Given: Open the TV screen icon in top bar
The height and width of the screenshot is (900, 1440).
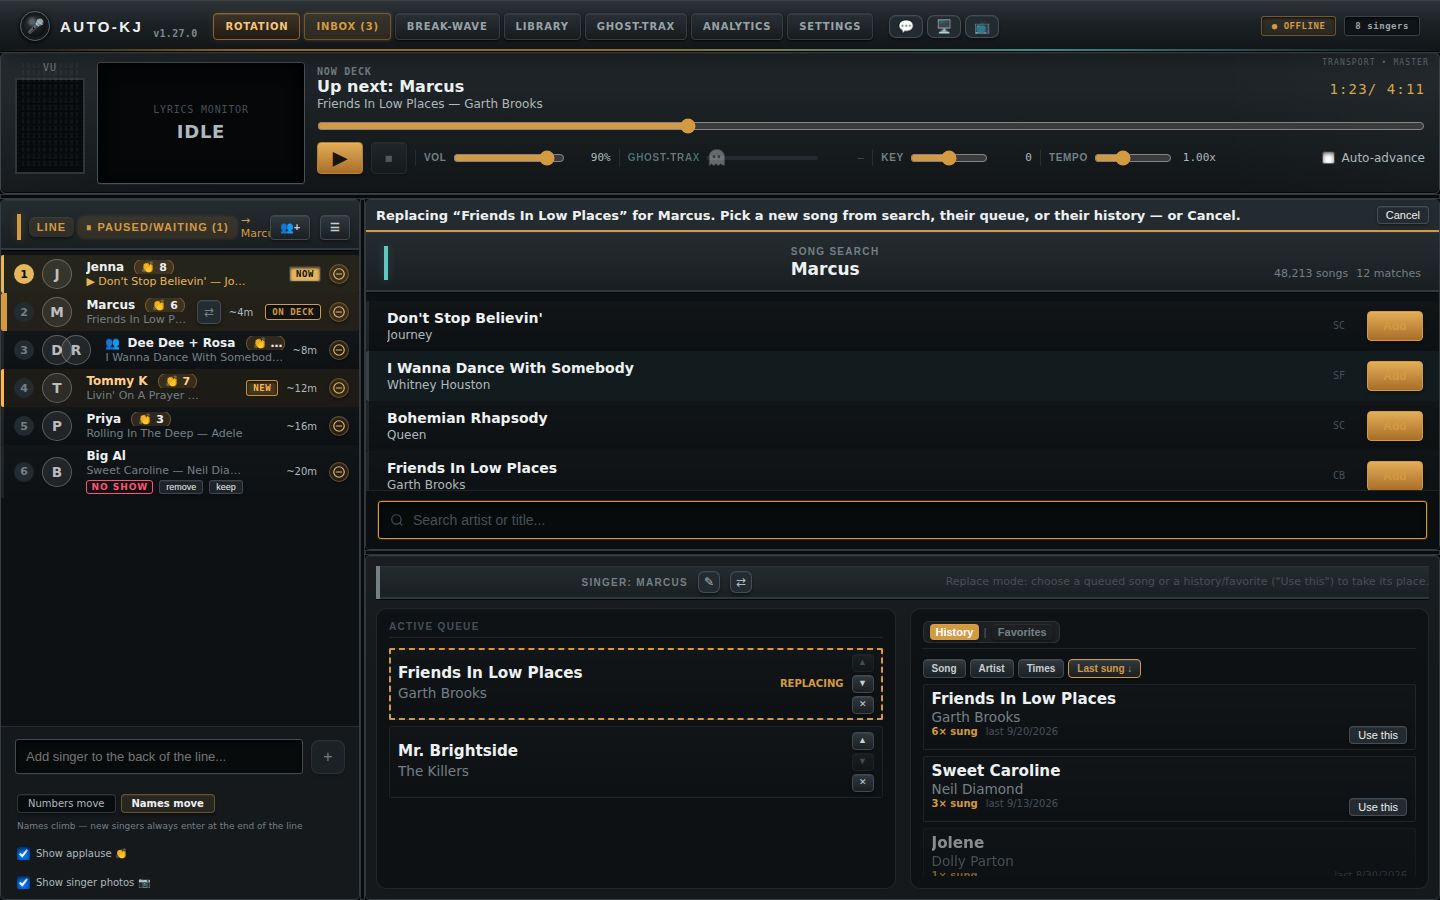Looking at the screenshot, I should (982, 27).
